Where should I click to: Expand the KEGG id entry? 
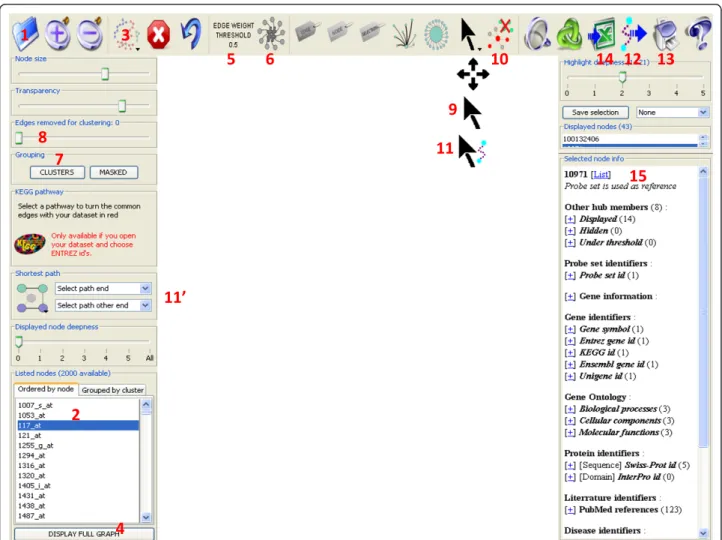[570, 353]
